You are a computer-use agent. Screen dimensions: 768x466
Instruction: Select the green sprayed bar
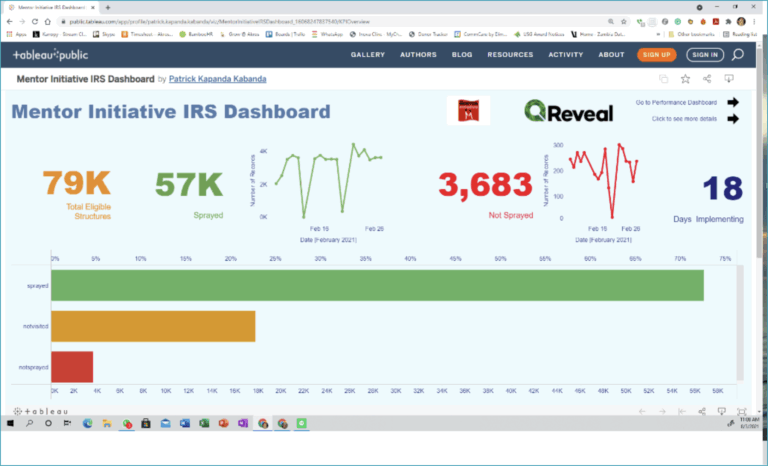pos(377,285)
